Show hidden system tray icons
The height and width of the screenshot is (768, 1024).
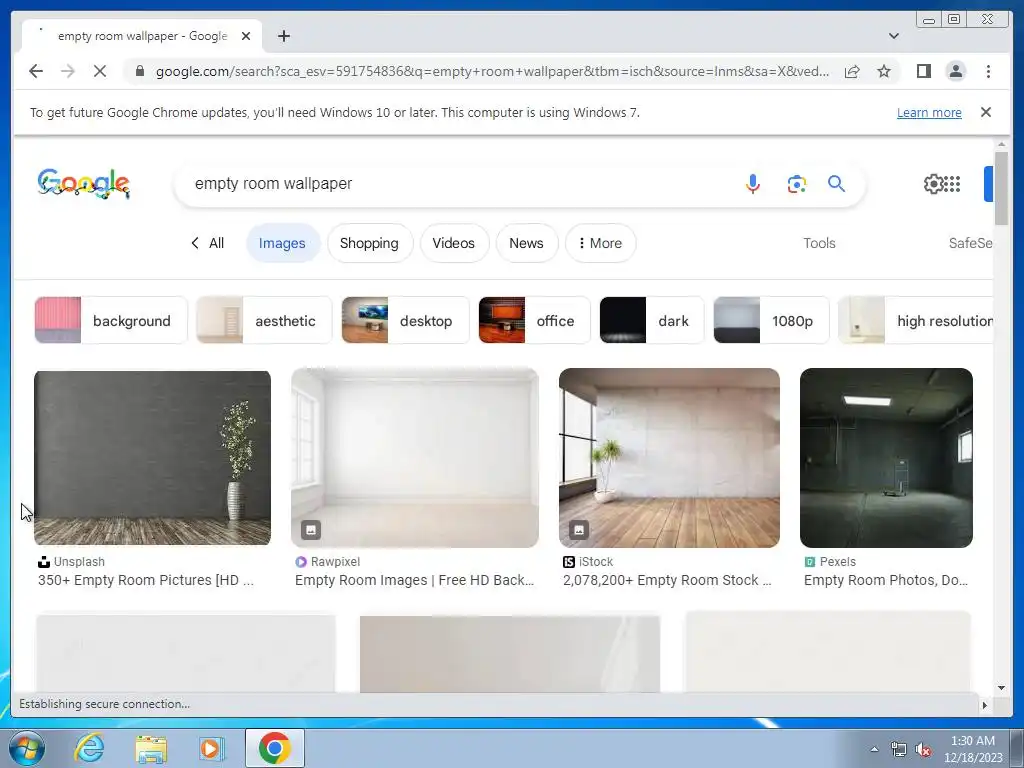(x=874, y=749)
